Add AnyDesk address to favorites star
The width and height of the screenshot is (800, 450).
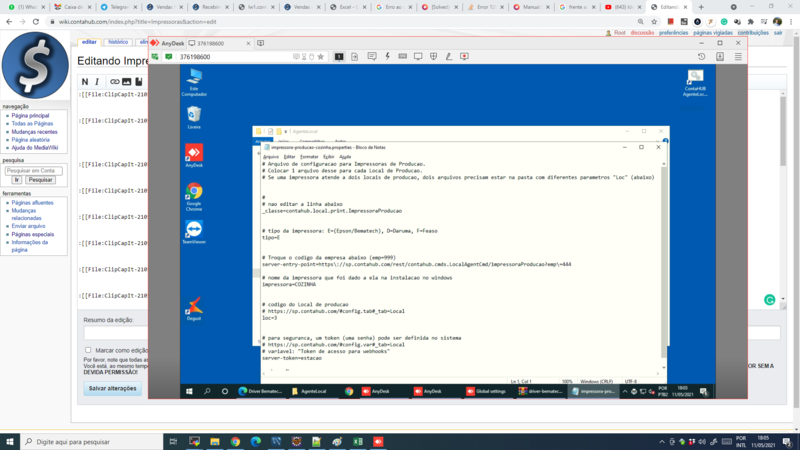320,57
